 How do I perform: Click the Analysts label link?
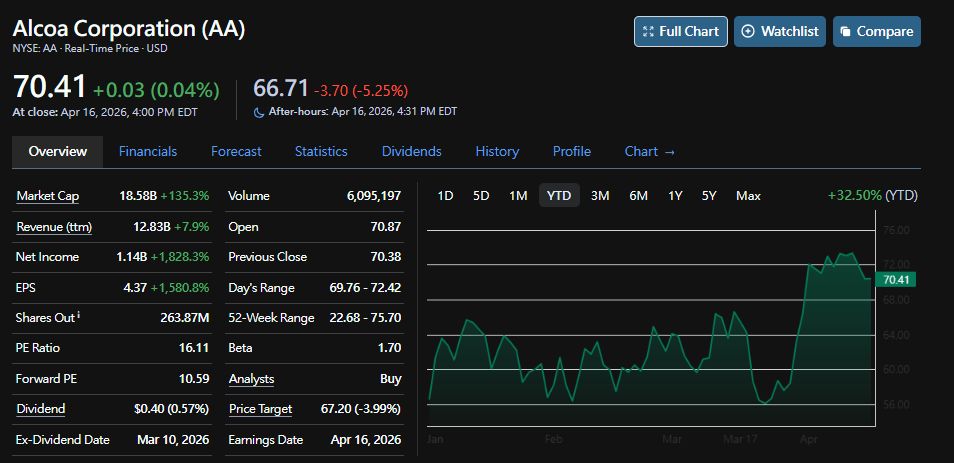click(251, 379)
